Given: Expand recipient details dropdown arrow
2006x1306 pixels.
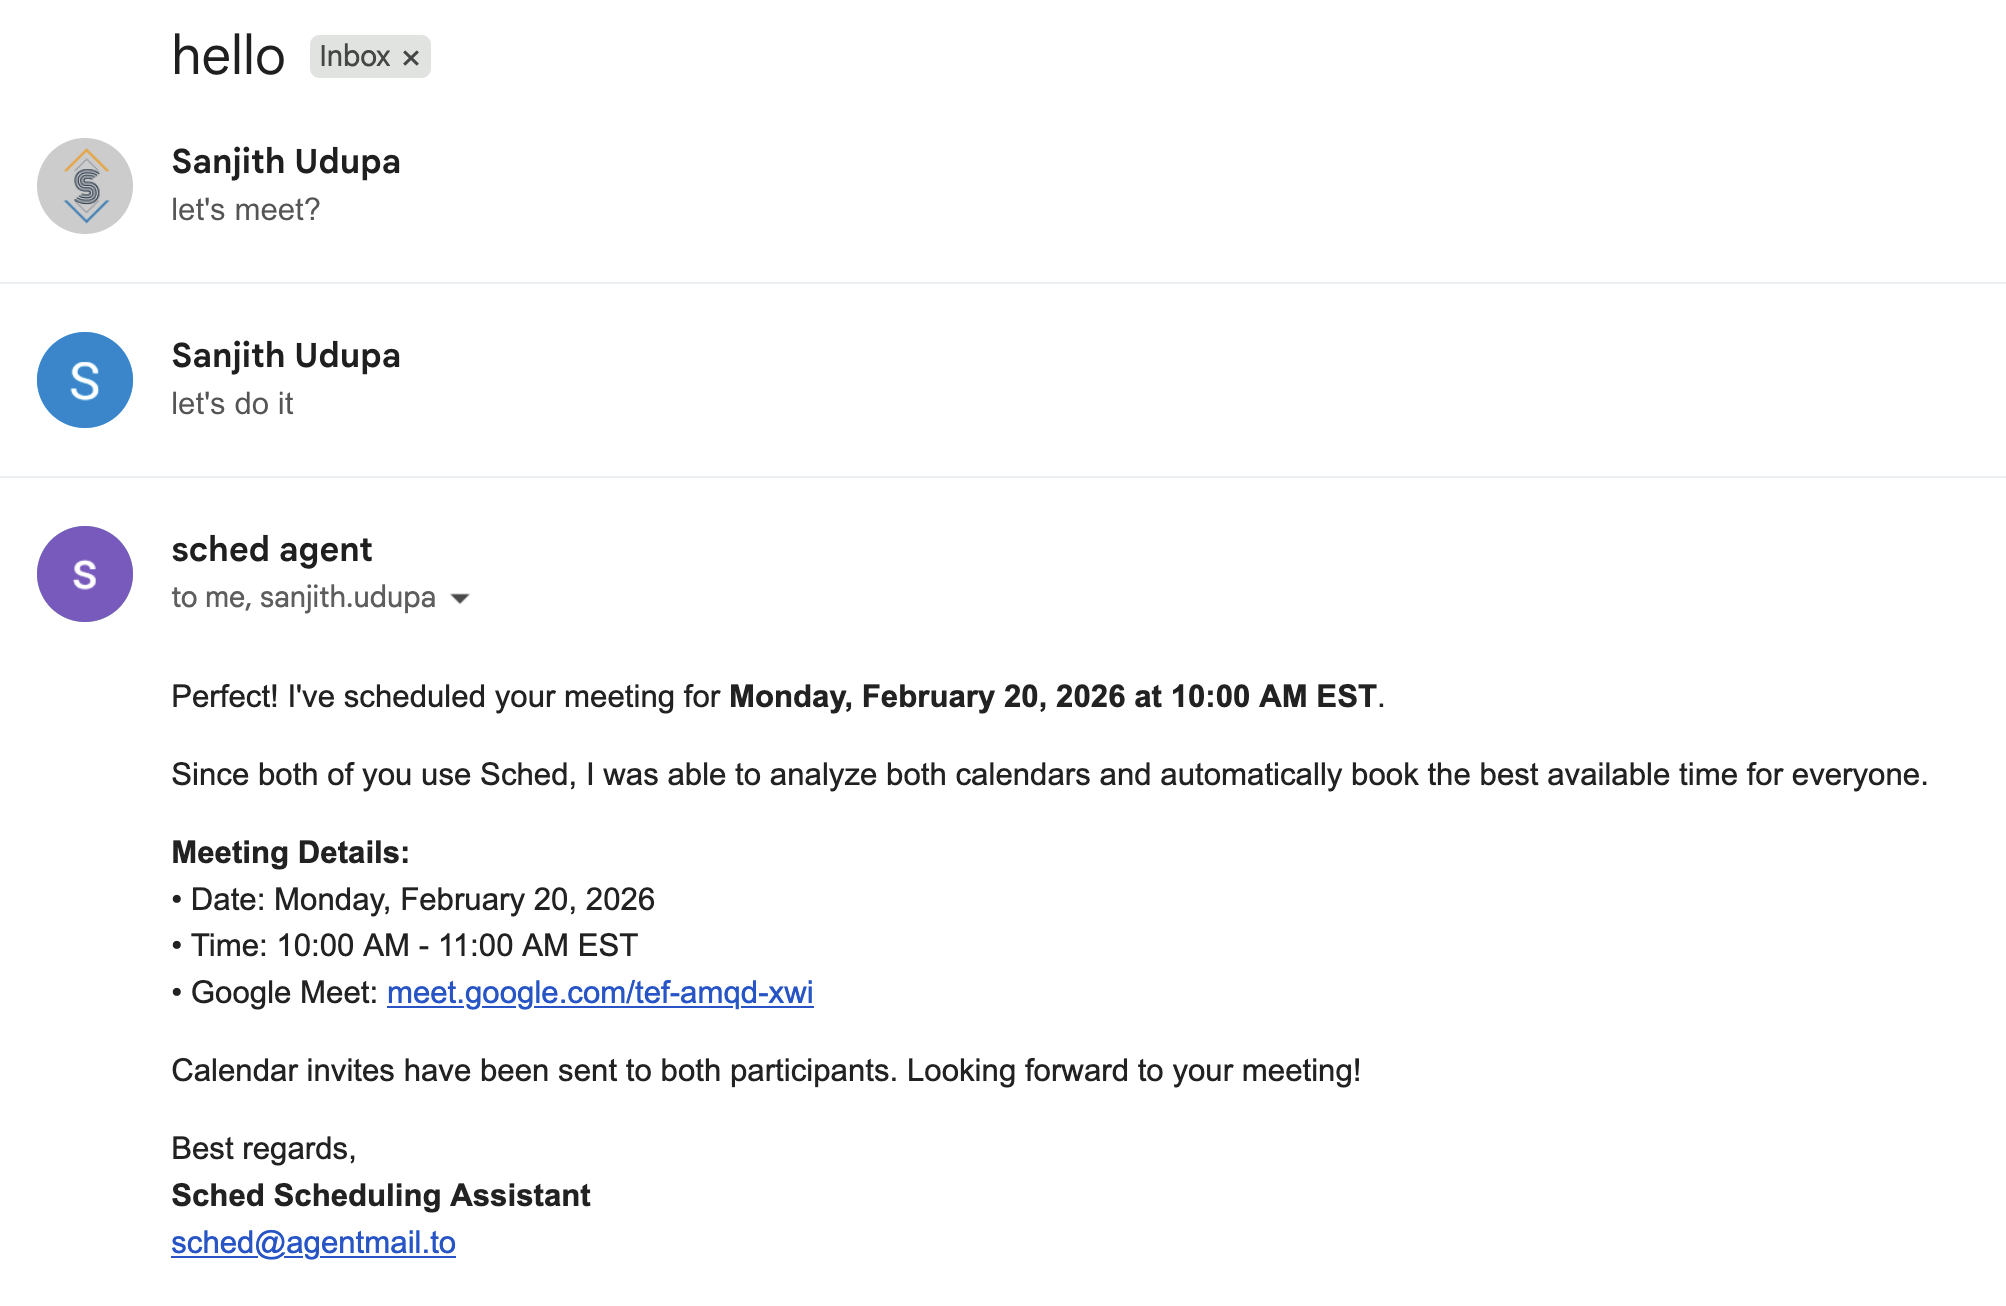Looking at the screenshot, I should click(460, 598).
